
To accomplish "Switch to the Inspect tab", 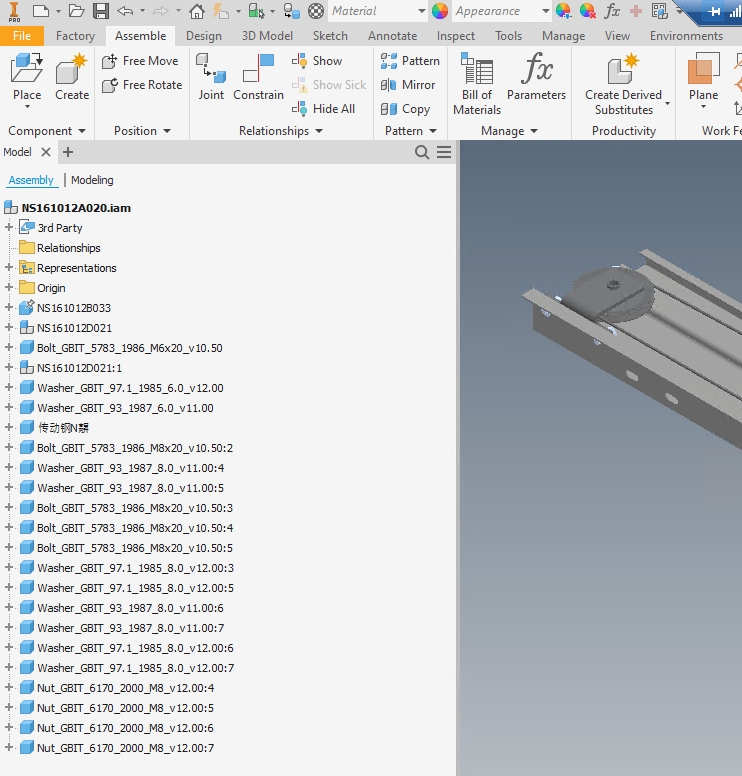I will click(x=455, y=36).
